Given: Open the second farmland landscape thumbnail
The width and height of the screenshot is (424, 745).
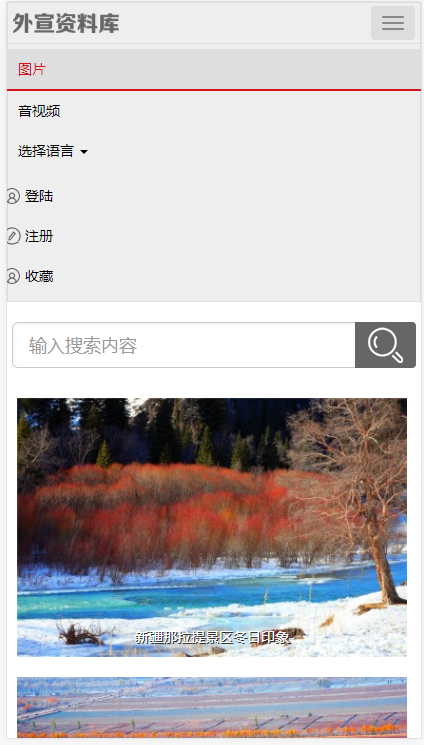Looking at the screenshot, I should click(212, 707).
